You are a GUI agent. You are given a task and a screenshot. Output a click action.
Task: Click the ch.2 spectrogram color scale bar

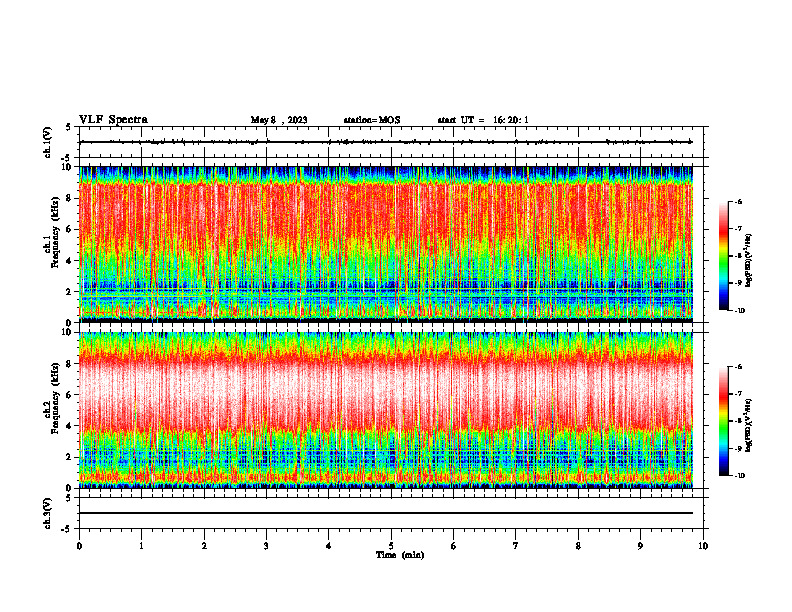pyautogui.click(x=723, y=421)
